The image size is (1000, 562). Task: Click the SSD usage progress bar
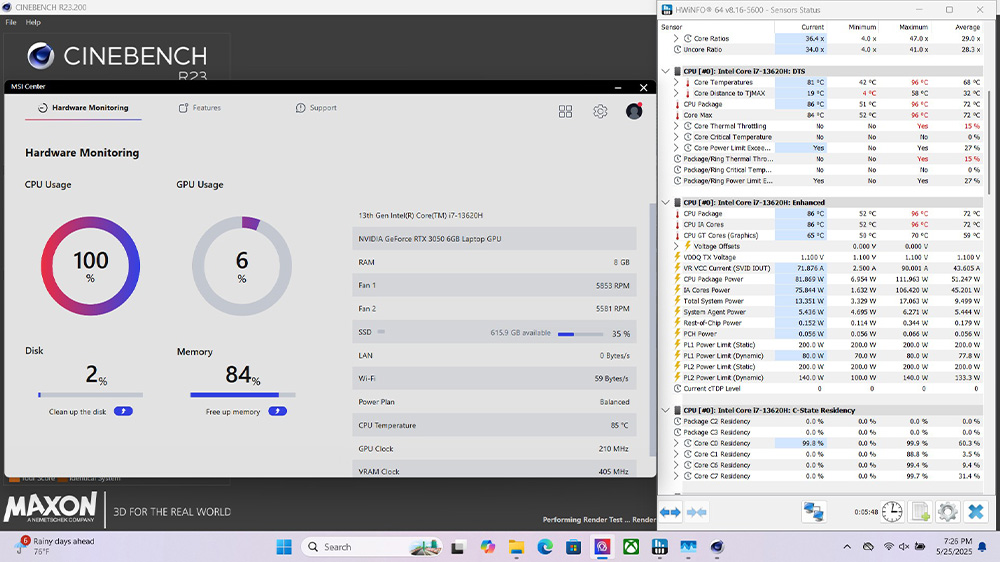580,334
